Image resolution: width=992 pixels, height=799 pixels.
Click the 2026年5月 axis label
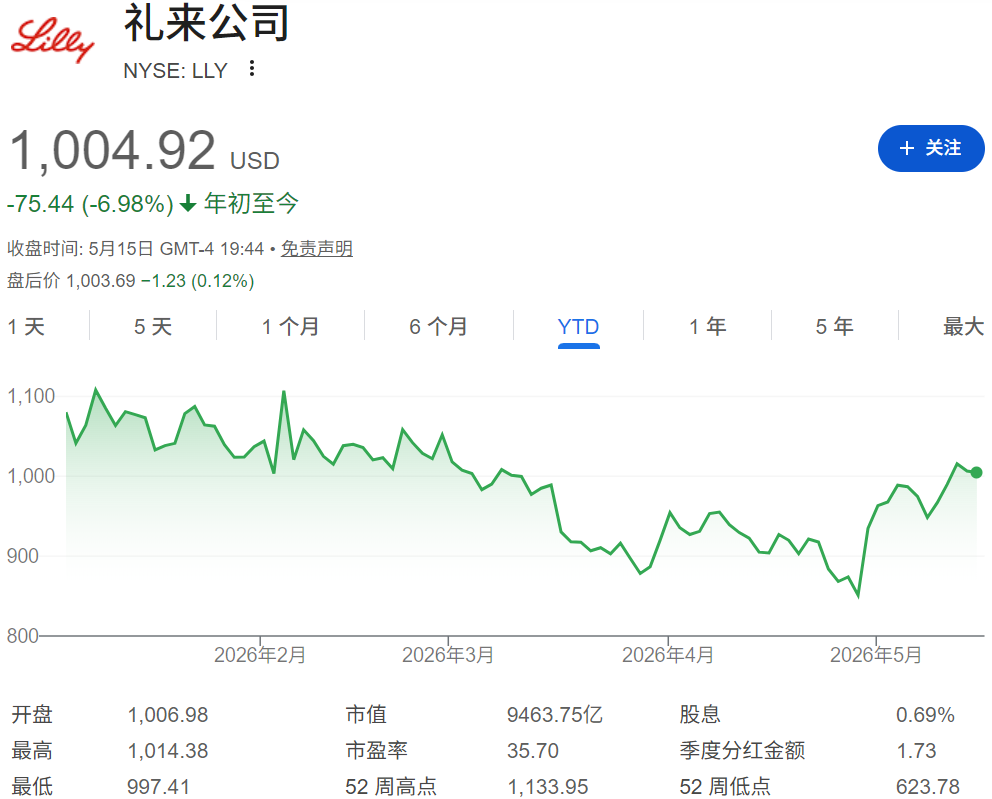click(876, 655)
